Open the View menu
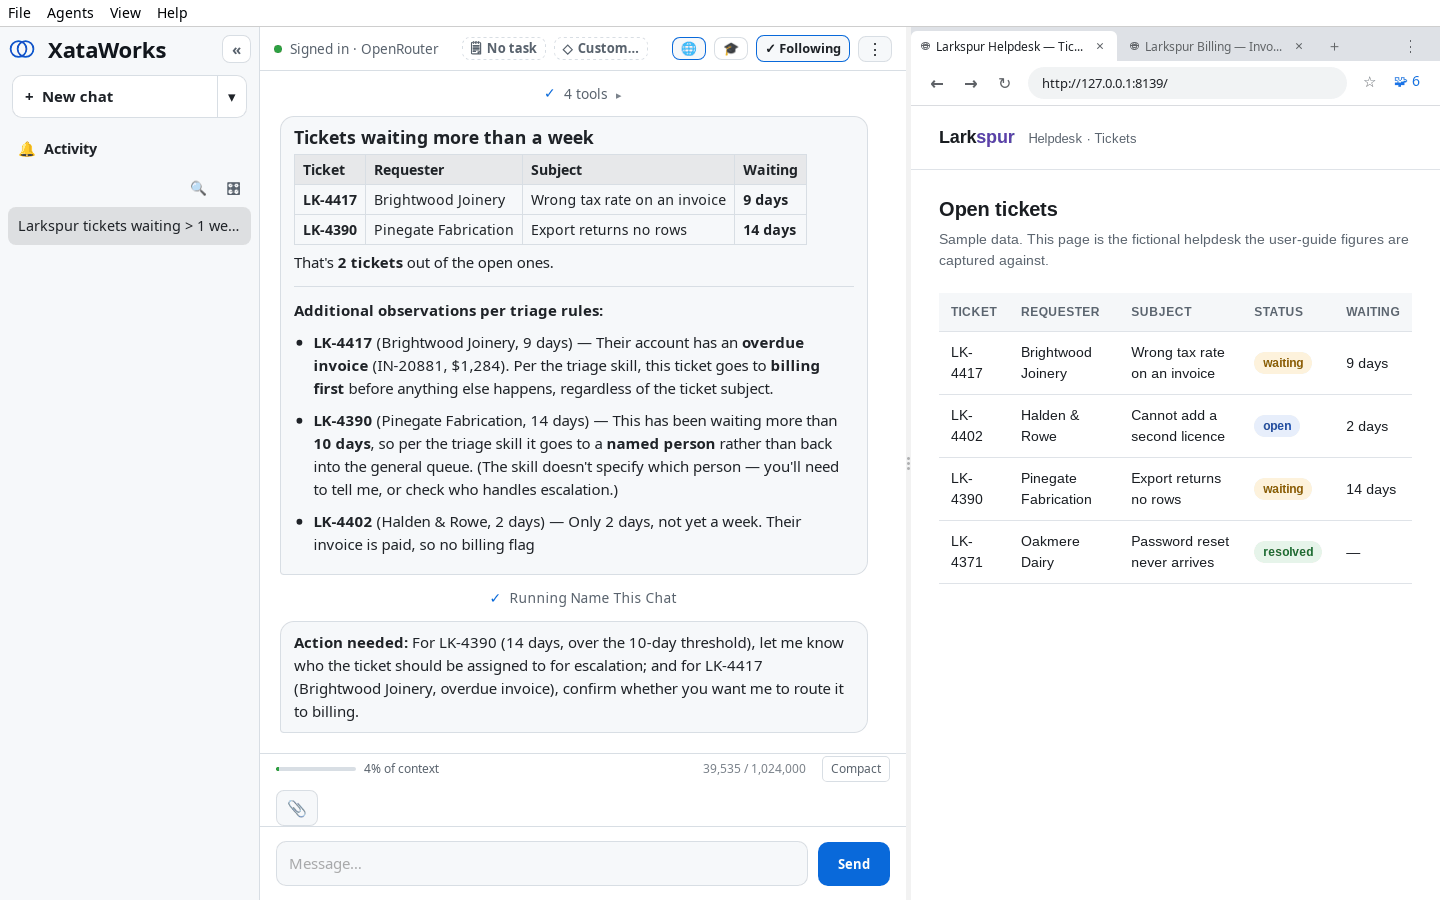This screenshot has height=900, width=1440. [x=125, y=13]
